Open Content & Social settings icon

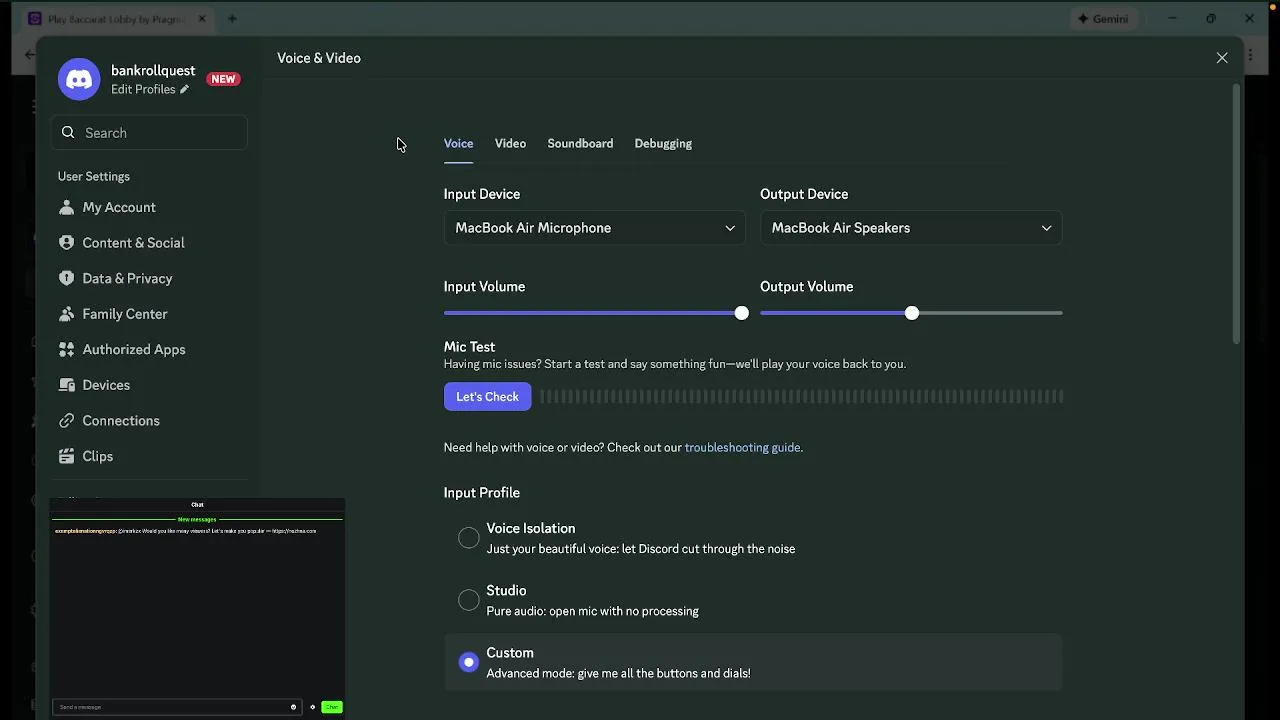point(67,243)
